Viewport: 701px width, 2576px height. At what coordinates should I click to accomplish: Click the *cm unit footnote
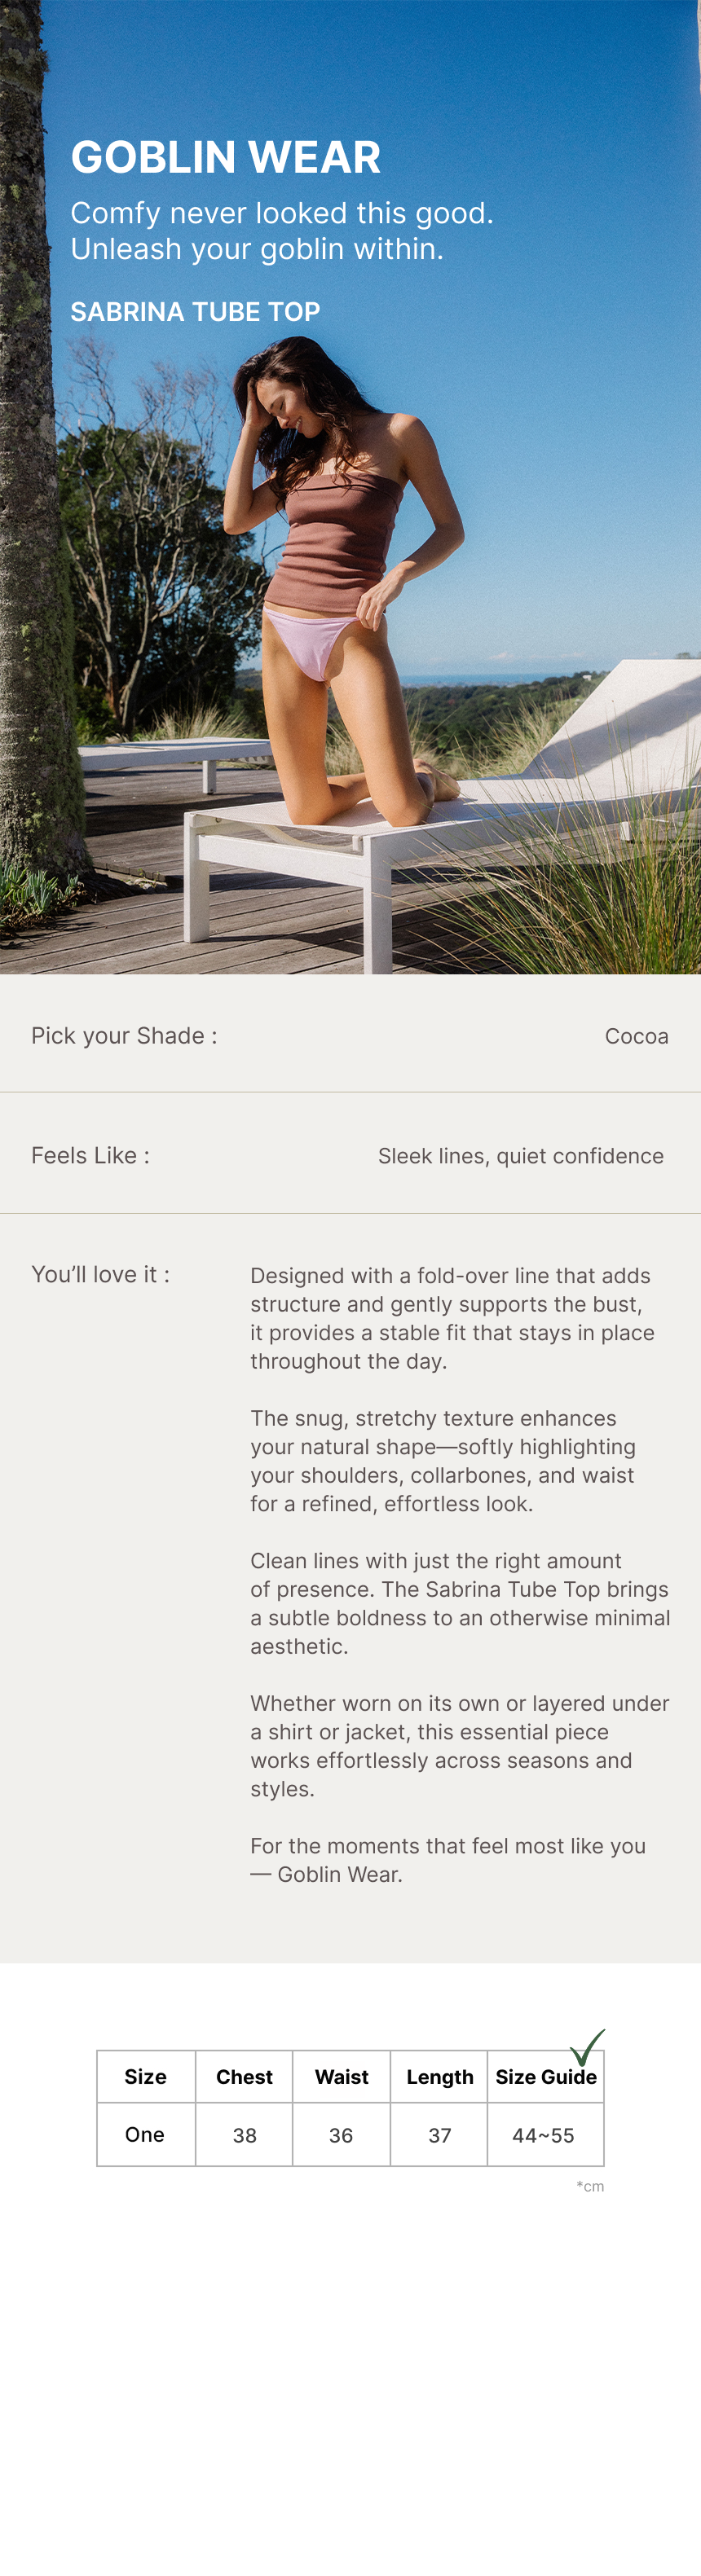(x=590, y=2186)
